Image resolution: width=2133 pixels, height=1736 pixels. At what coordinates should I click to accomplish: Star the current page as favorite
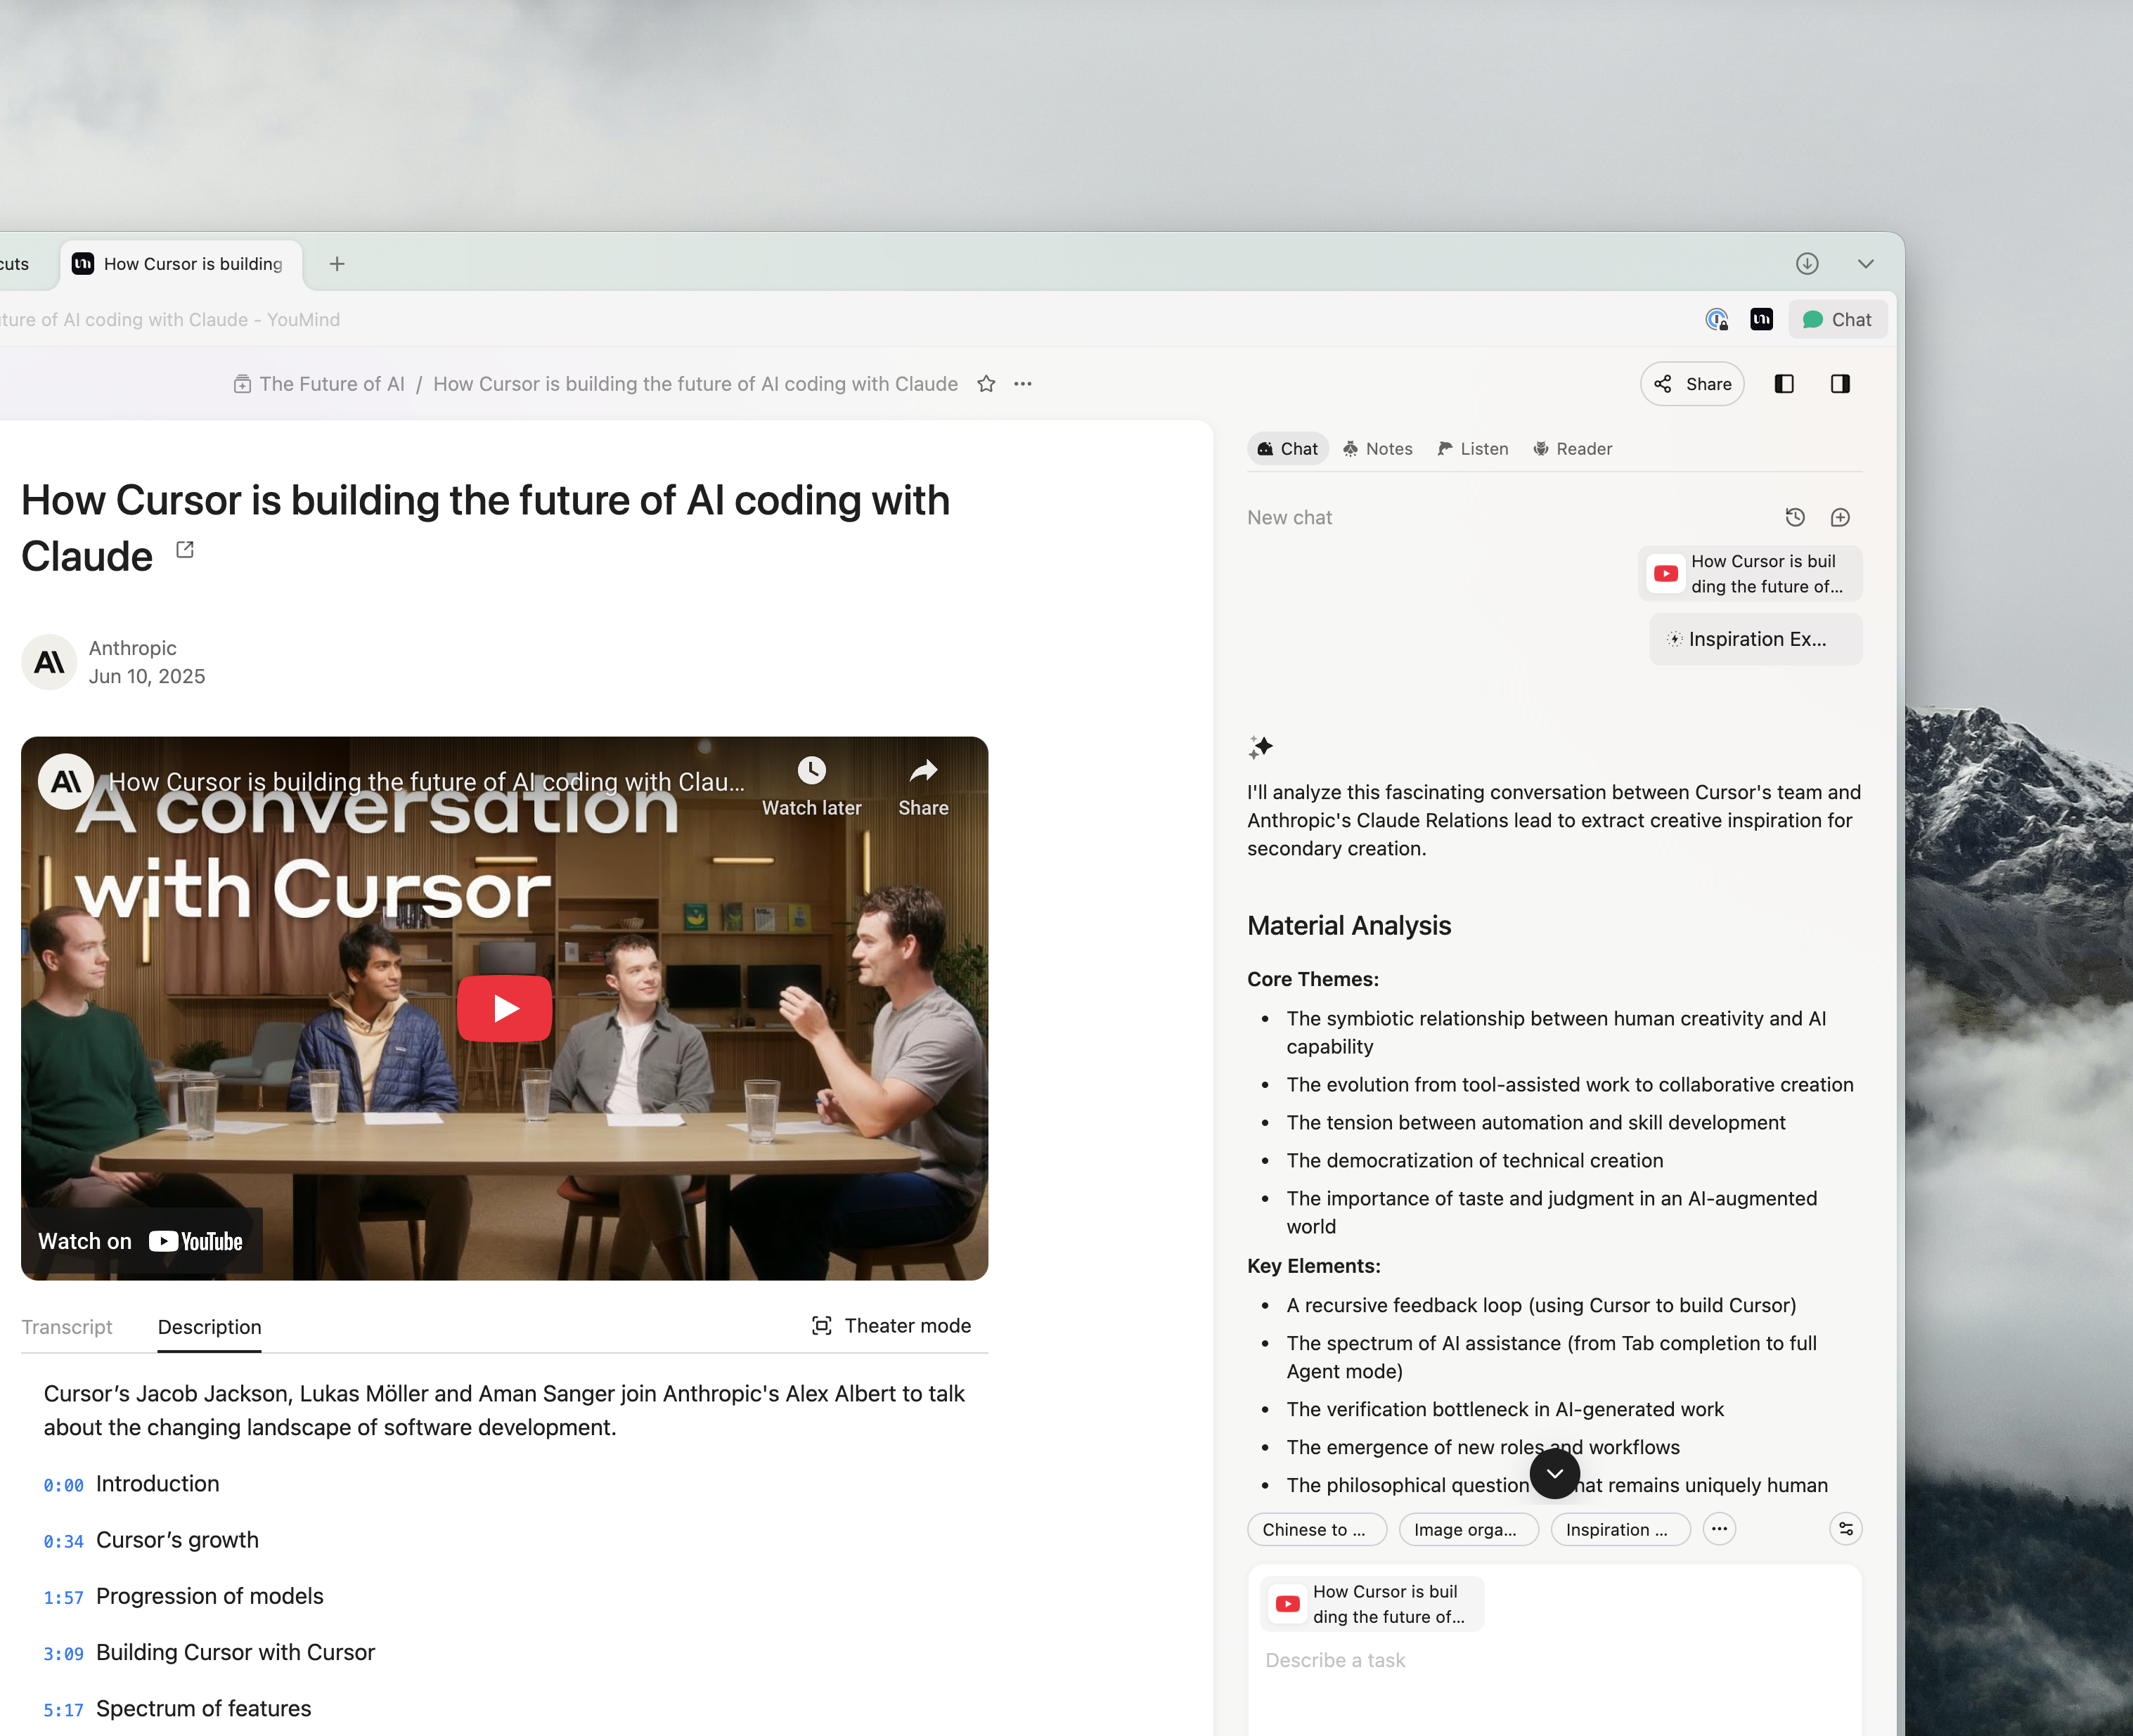(x=986, y=384)
